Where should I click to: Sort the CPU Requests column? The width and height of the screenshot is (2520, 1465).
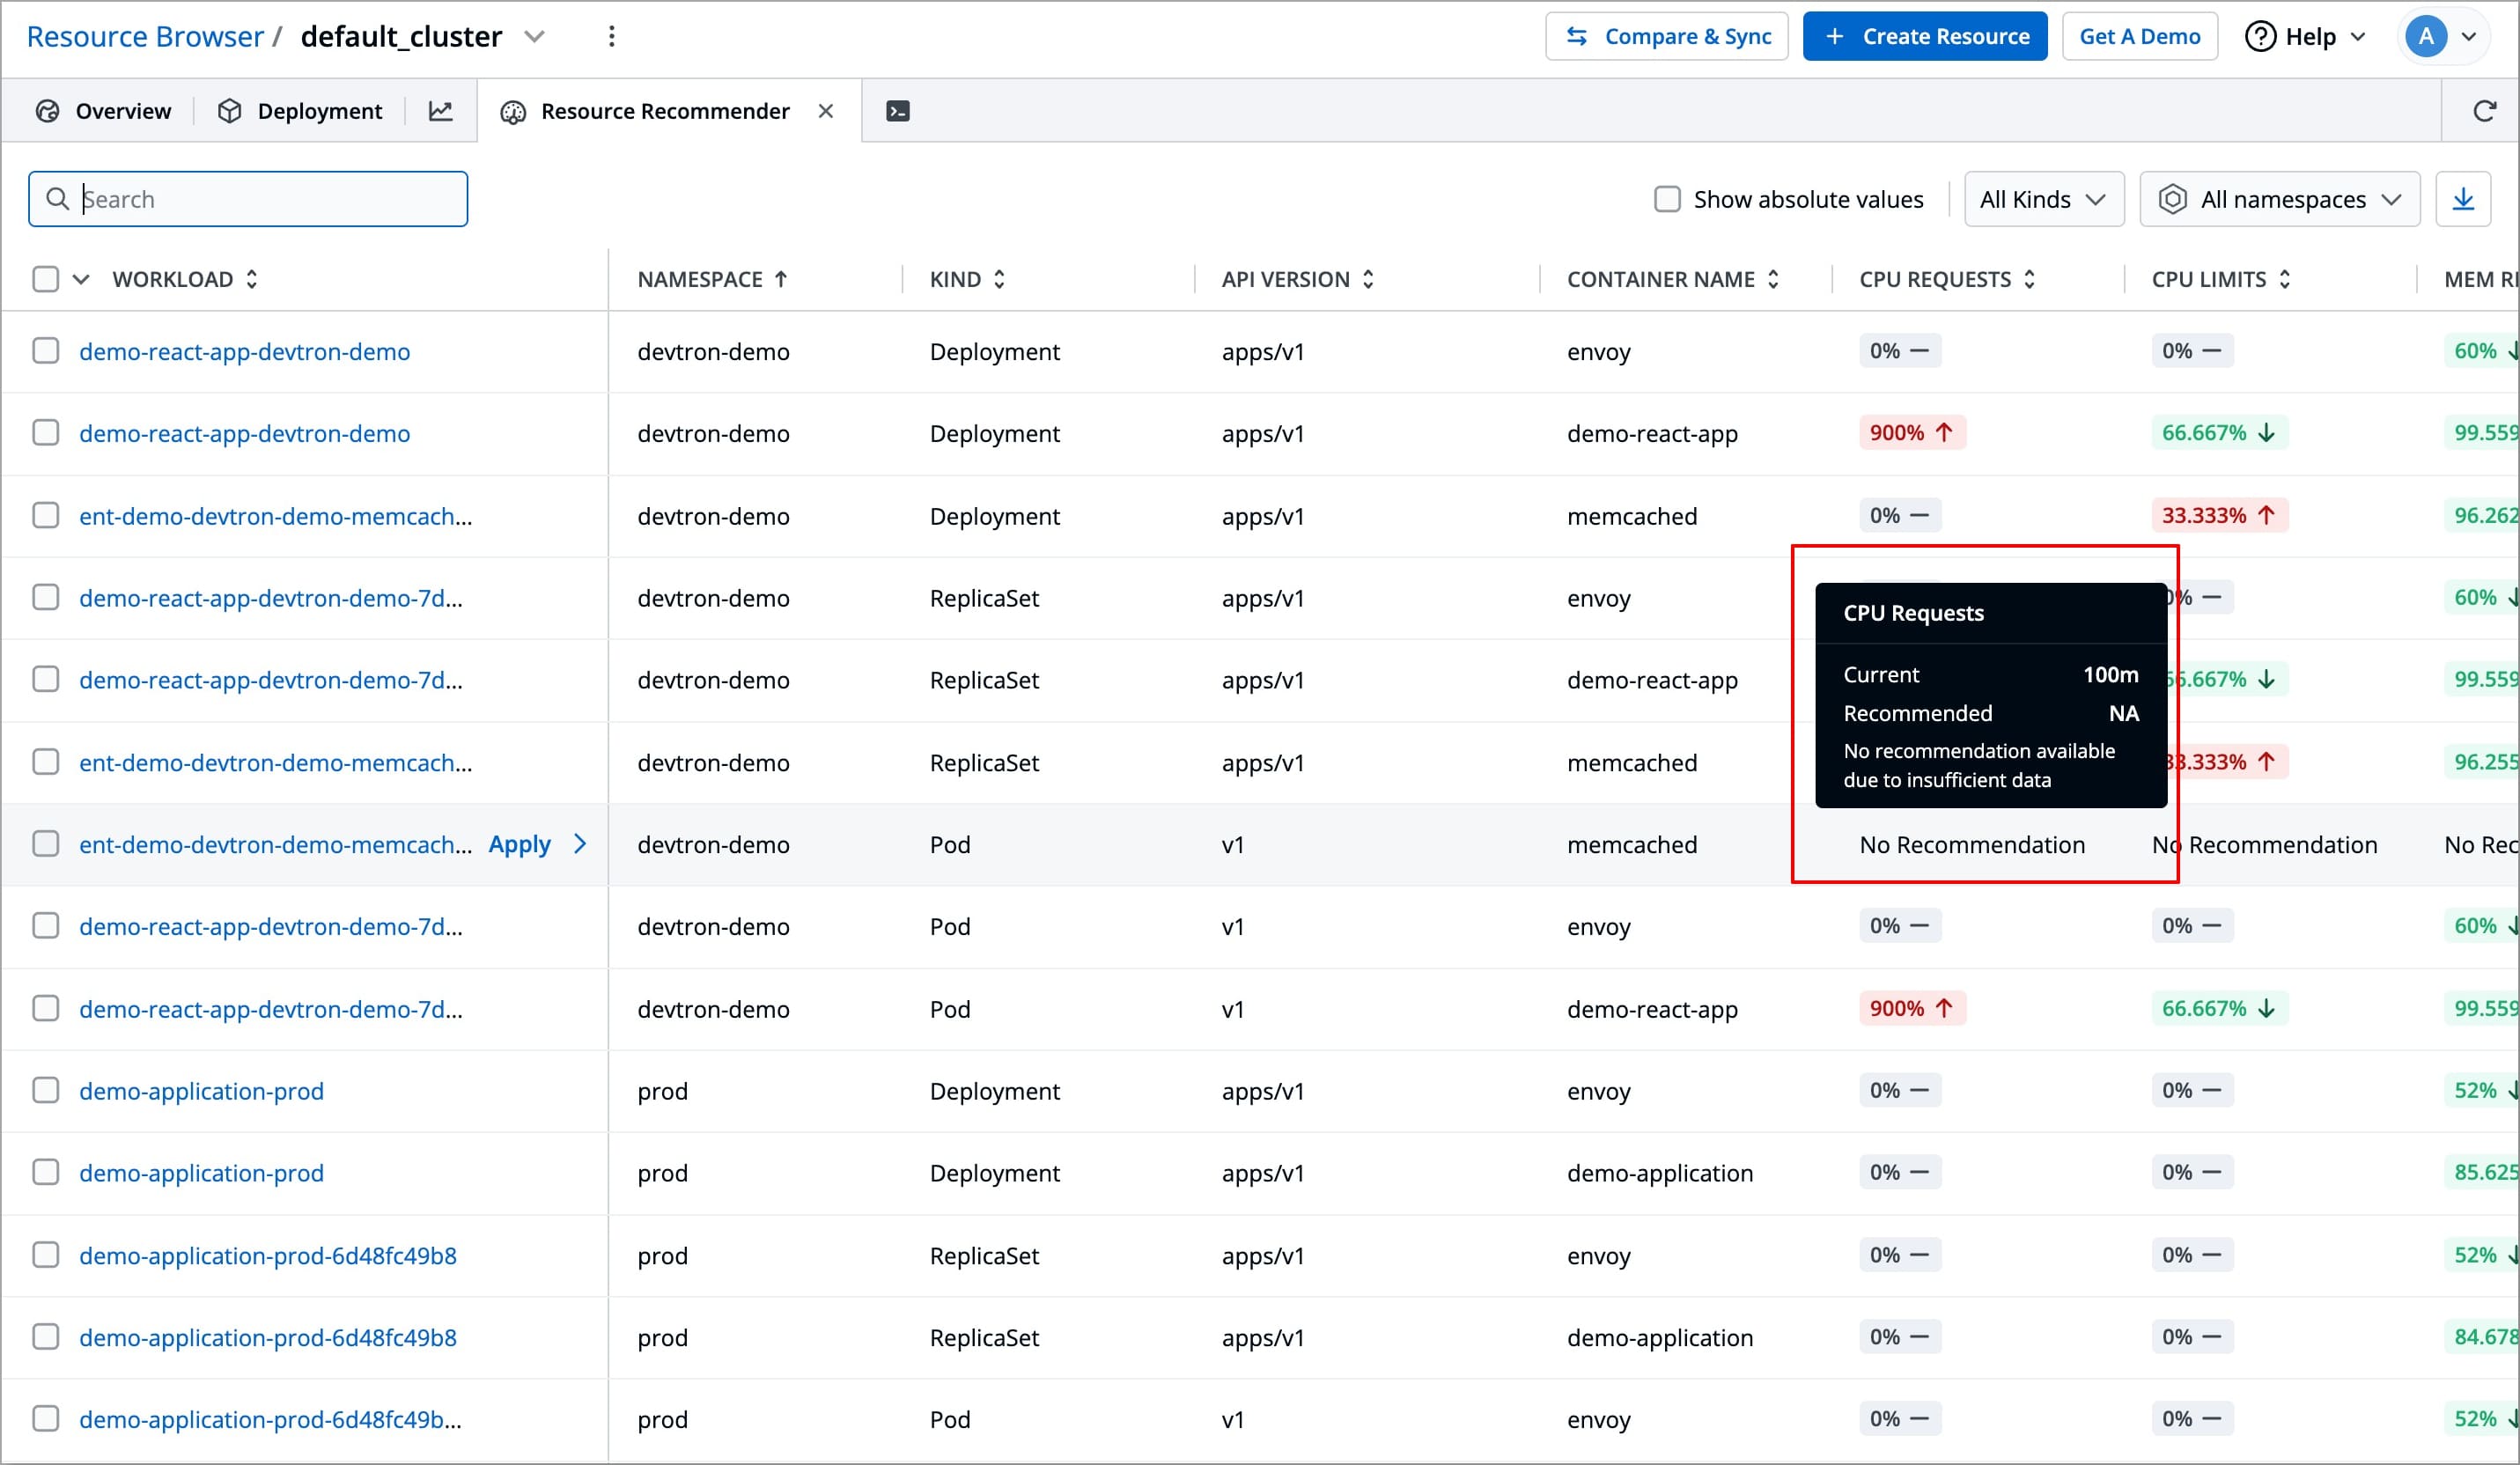pyautogui.click(x=2029, y=279)
